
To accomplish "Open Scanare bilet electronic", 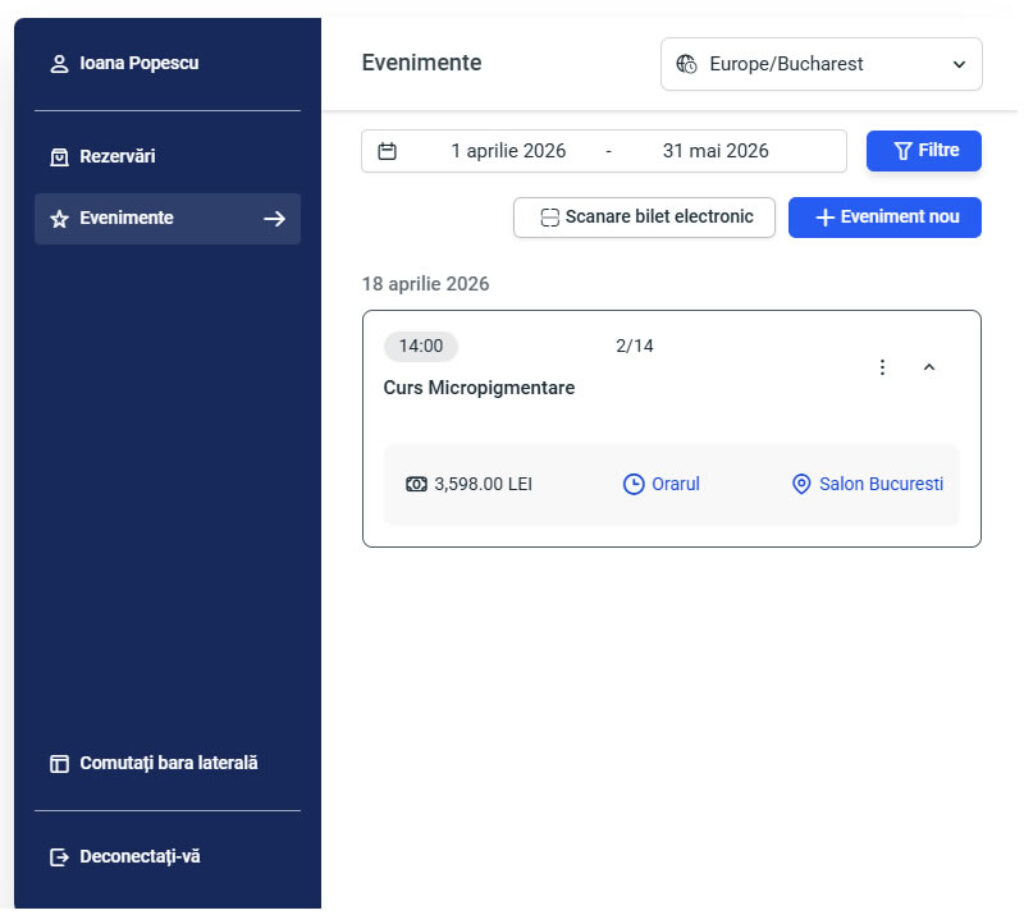I will point(643,217).
